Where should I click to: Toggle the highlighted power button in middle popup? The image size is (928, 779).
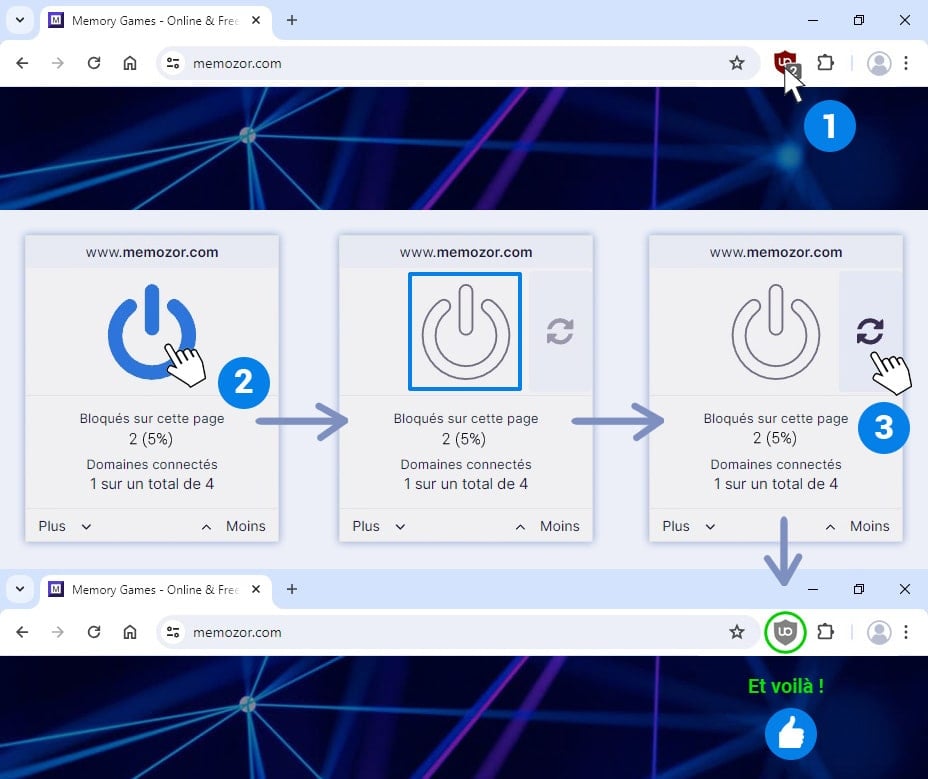click(465, 331)
